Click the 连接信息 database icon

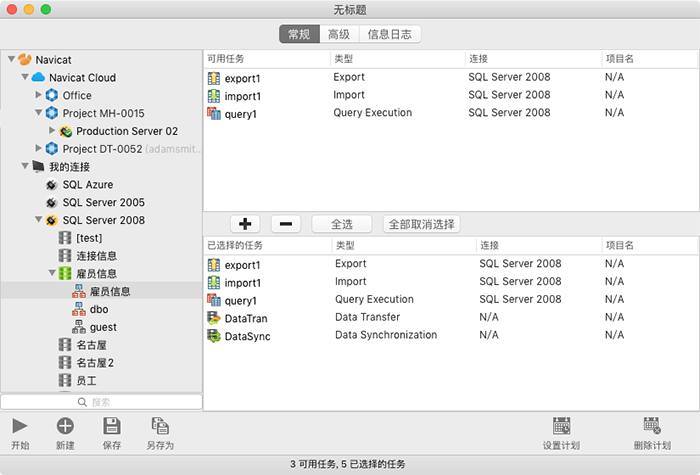tap(65, 256)
